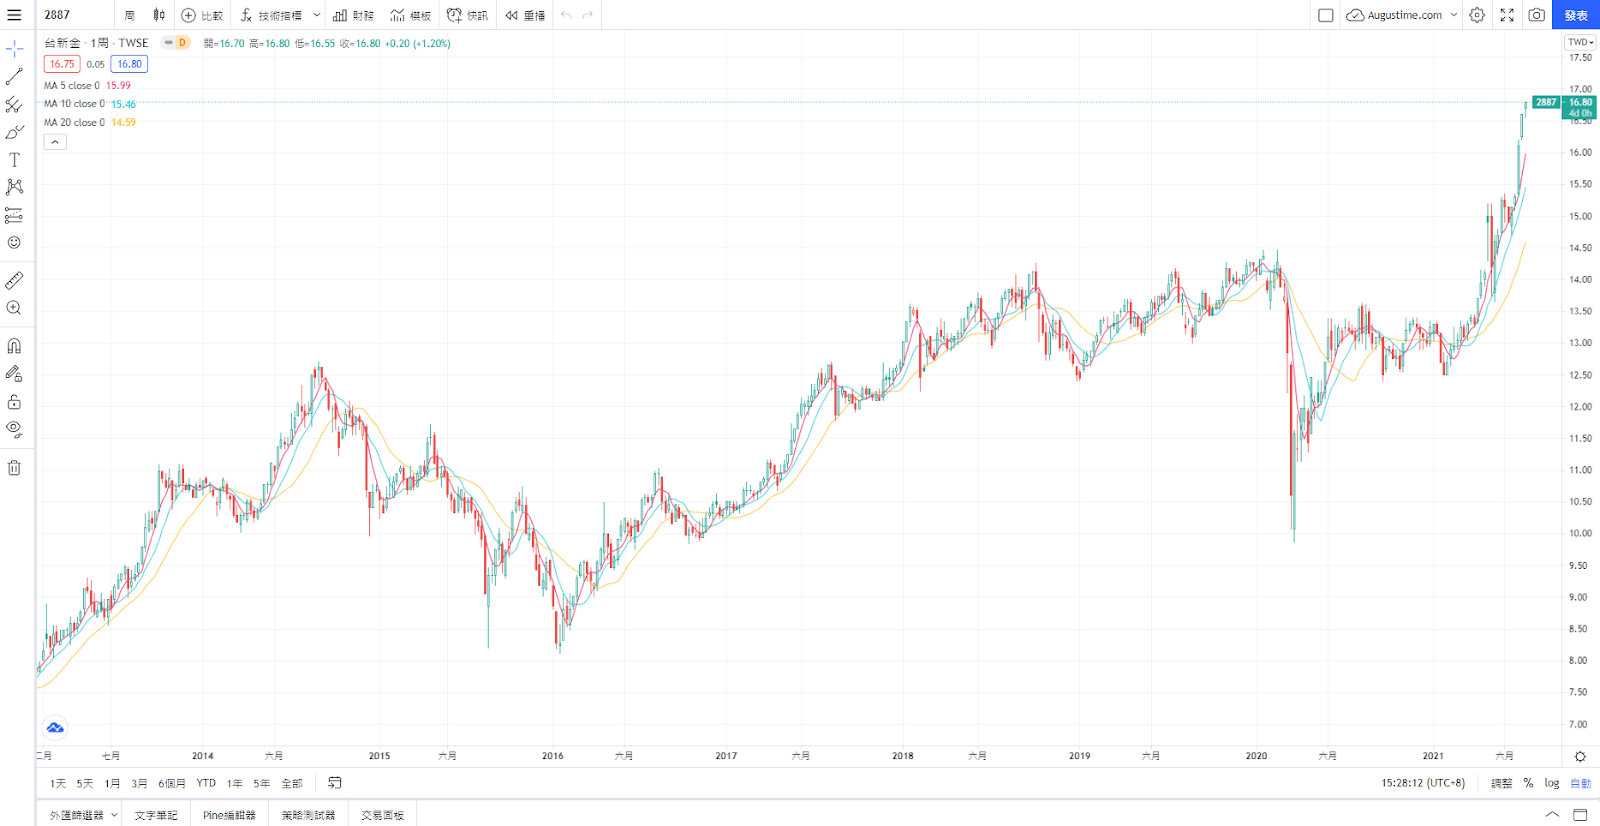This screenshot has width=1600, height=826.
Task: Click the sell price 16.75 box
Action: click(x=62, y=64)
